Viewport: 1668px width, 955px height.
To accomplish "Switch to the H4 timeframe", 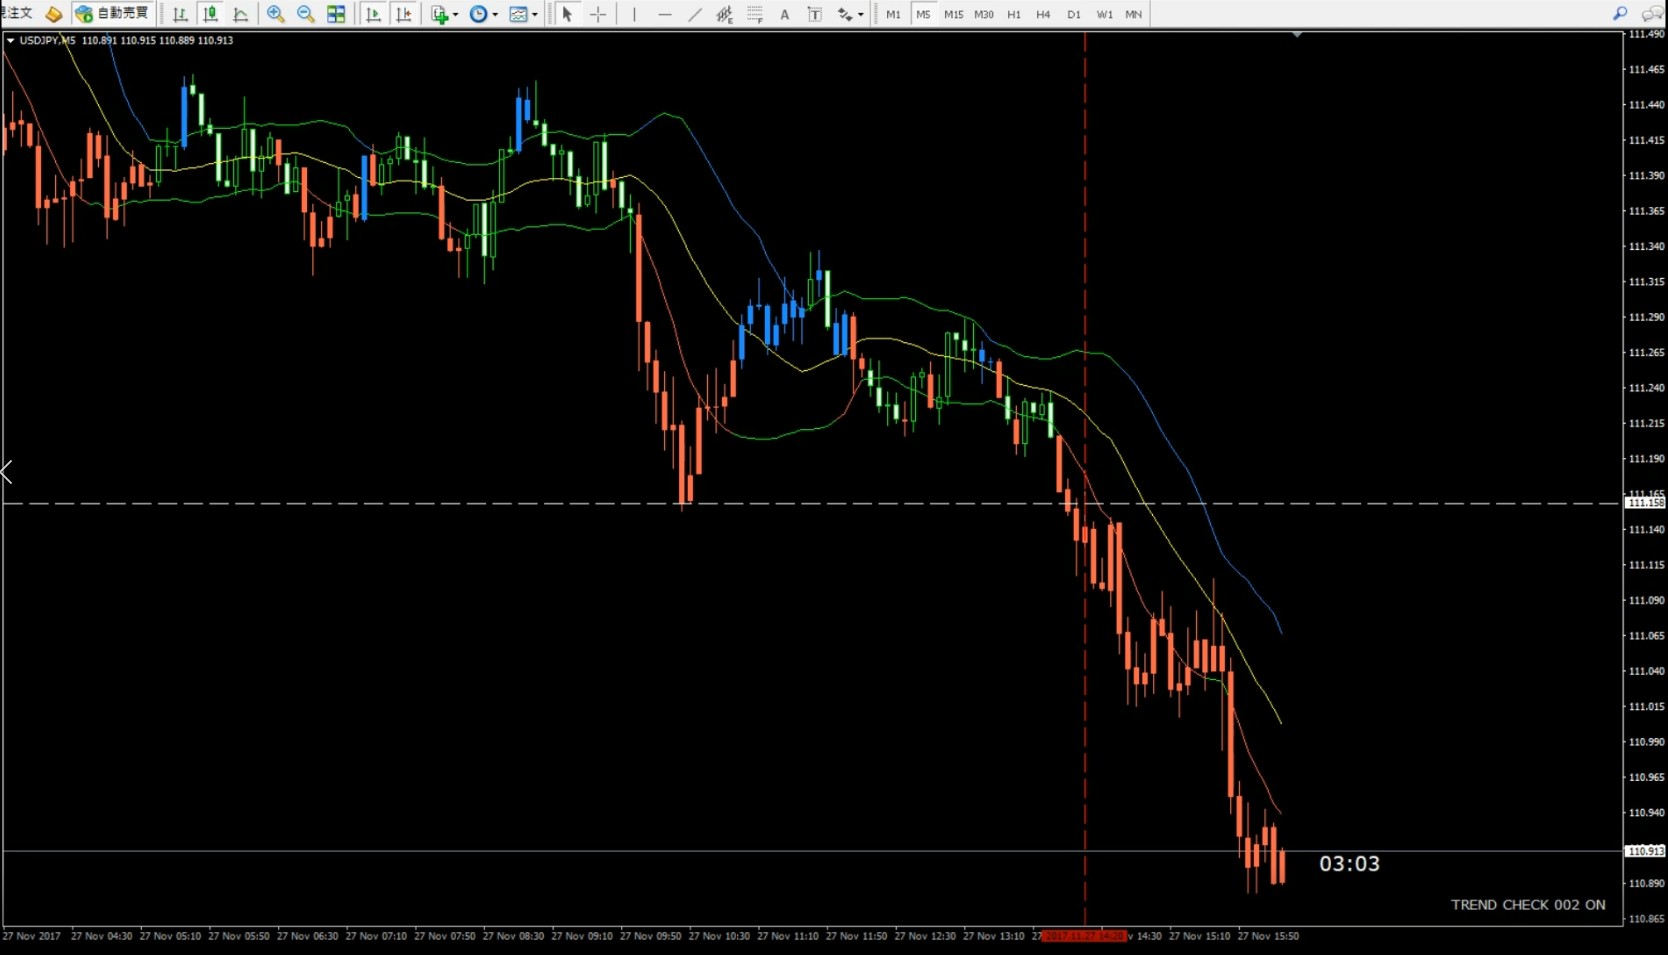I will click(1043, 14).
